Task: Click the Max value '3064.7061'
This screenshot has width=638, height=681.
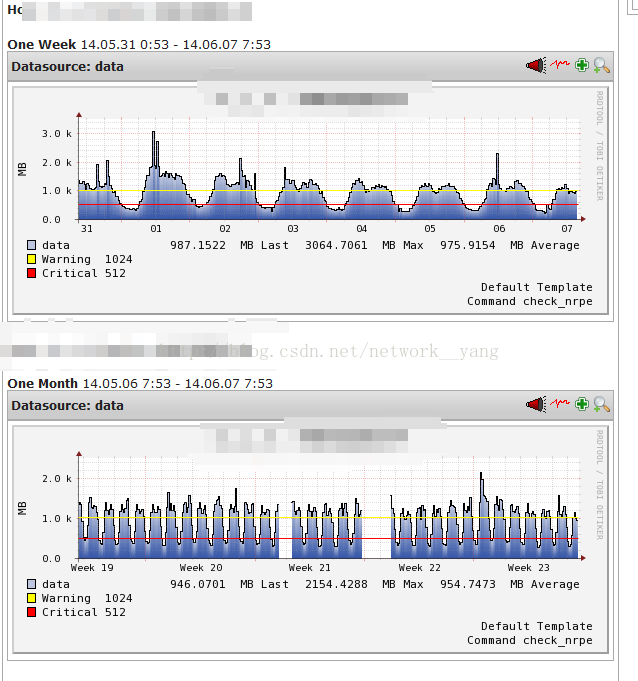Action: coord(336,245)
